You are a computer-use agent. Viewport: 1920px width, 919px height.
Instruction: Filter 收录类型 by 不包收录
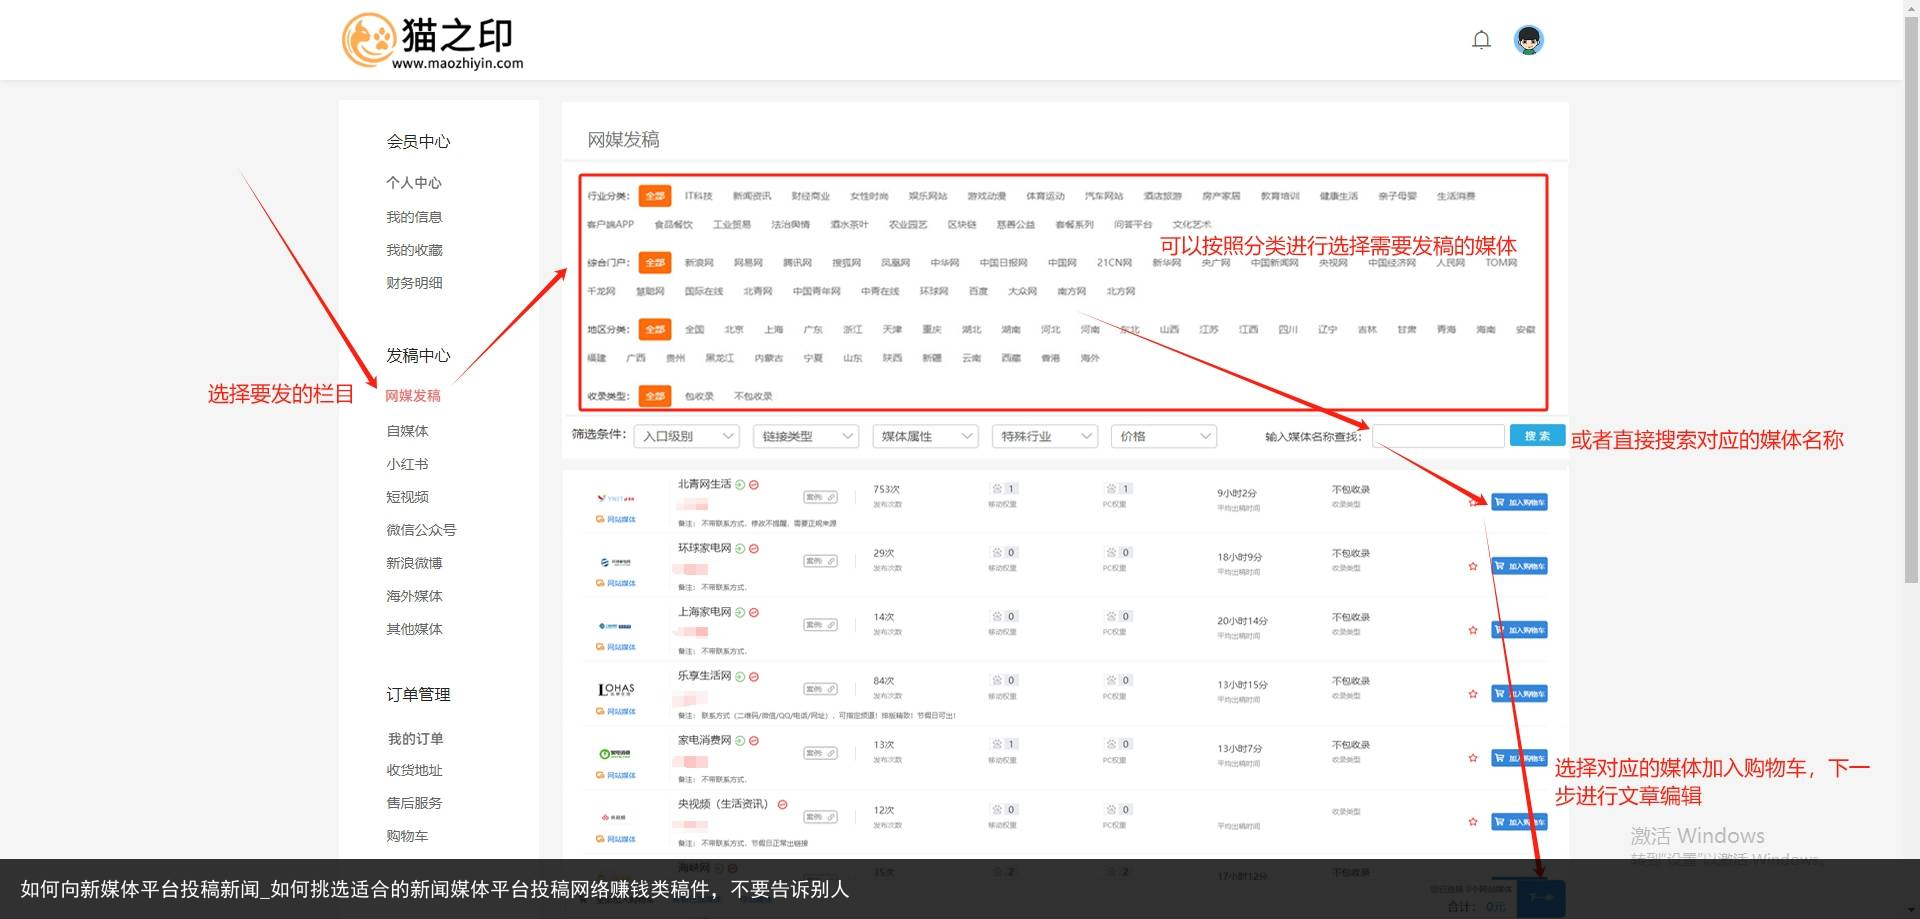point(753,396)
